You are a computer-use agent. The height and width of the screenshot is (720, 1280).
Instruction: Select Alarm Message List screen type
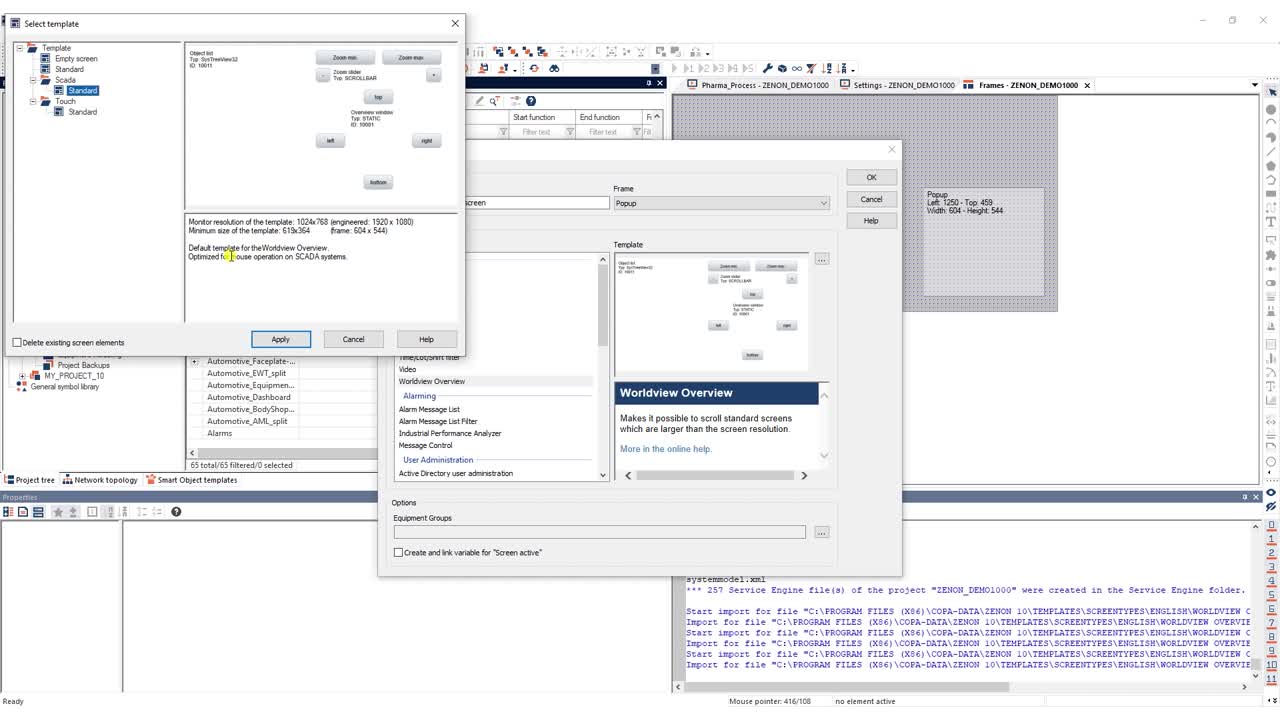tap(429, 409)
